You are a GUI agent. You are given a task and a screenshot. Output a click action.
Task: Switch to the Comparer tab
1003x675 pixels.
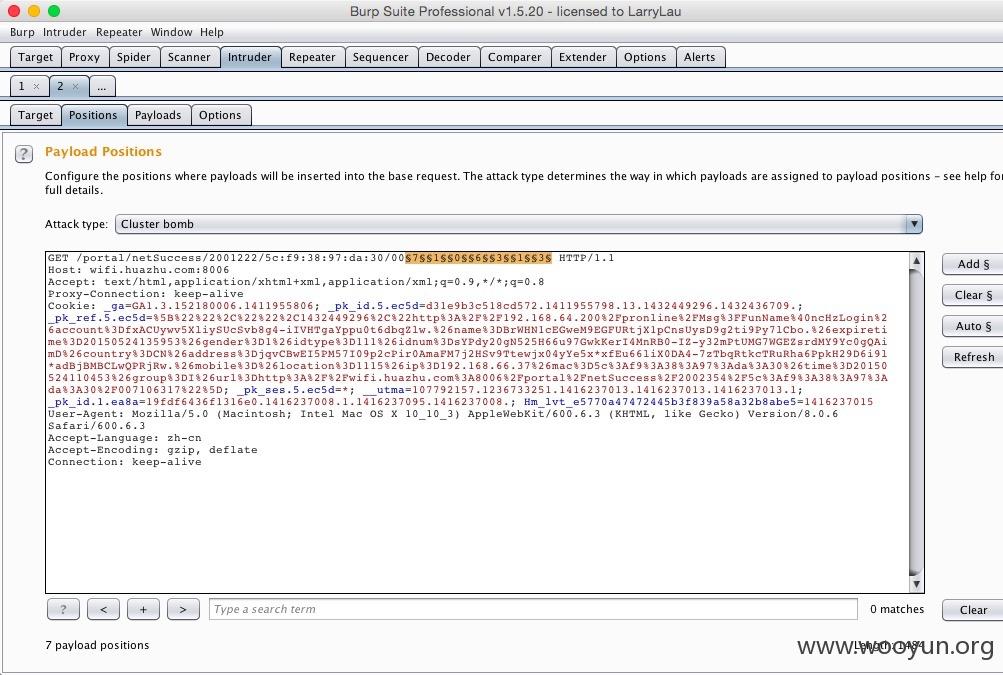[515, 57]
